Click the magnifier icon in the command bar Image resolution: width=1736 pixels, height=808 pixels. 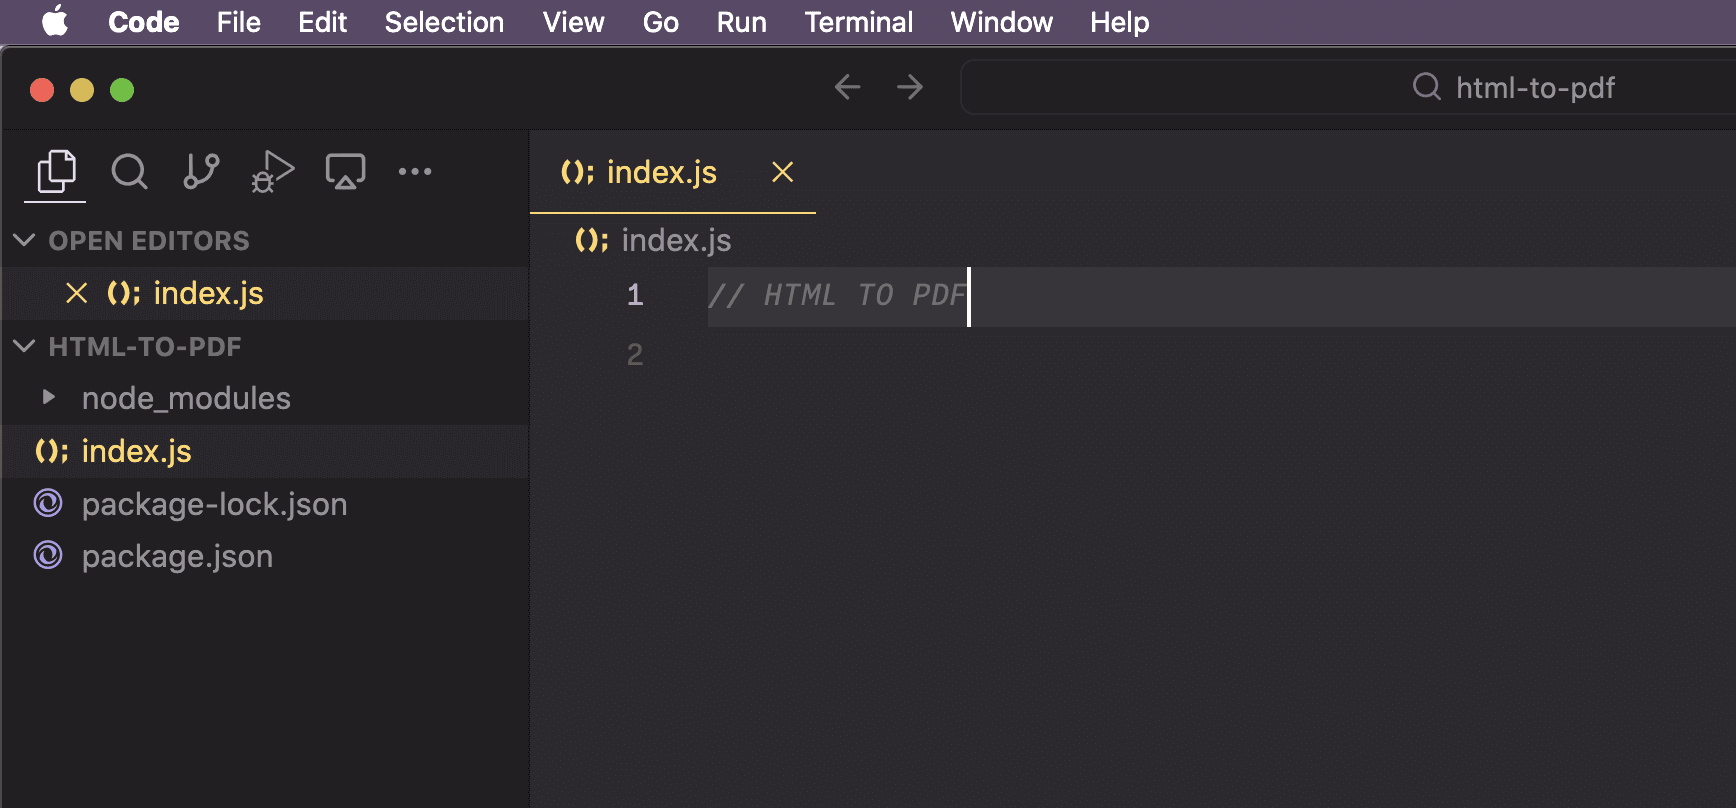[x=1427, y=87]
